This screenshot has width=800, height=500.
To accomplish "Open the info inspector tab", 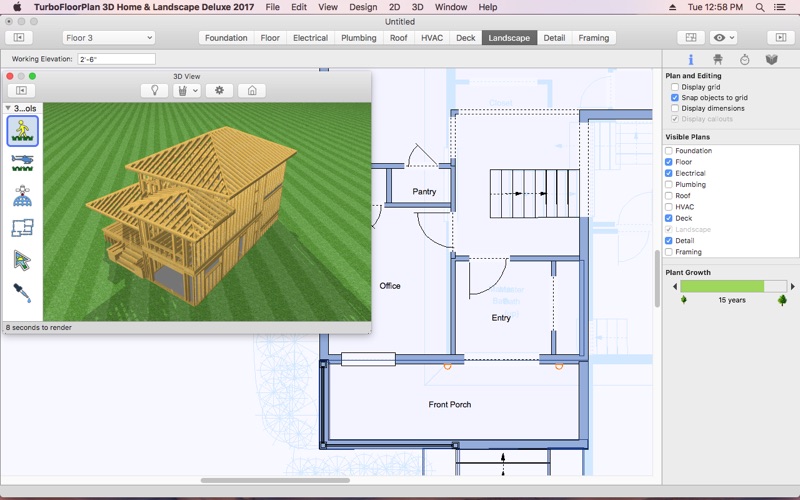I will click(x=691, y=59).
